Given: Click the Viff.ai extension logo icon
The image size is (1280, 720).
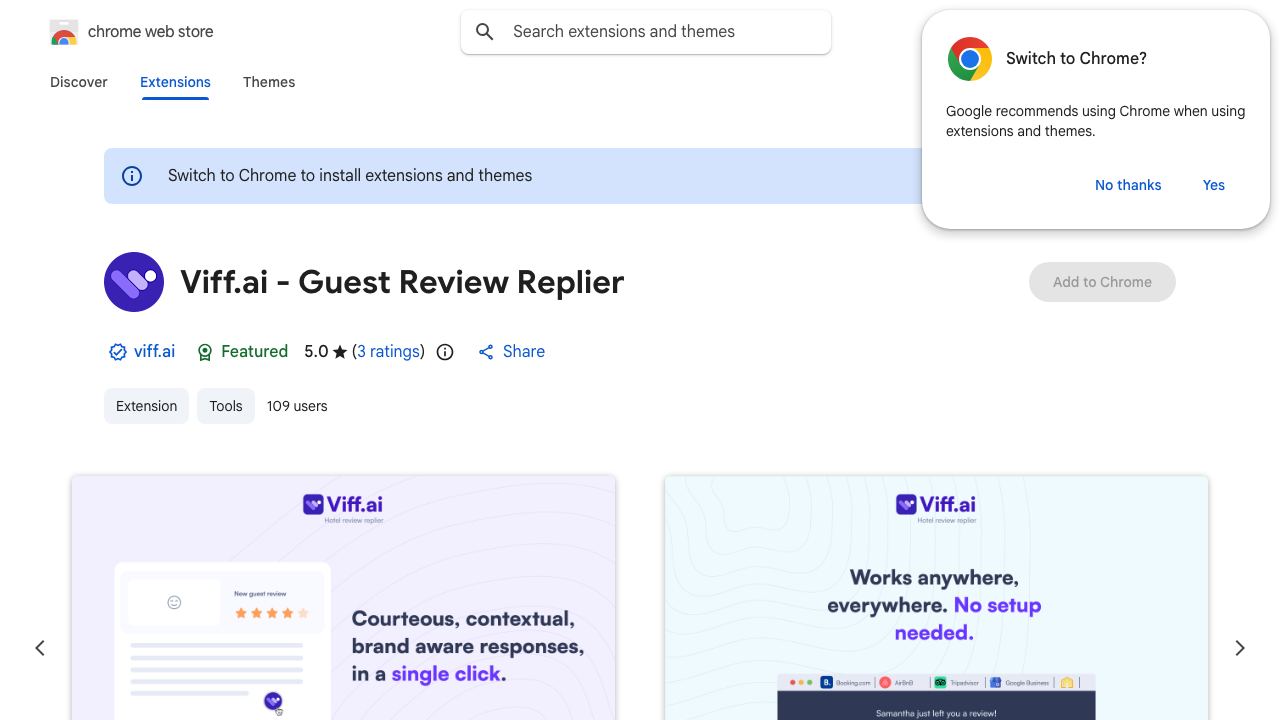Looking at the screenshot, I should tap(134, 282).
